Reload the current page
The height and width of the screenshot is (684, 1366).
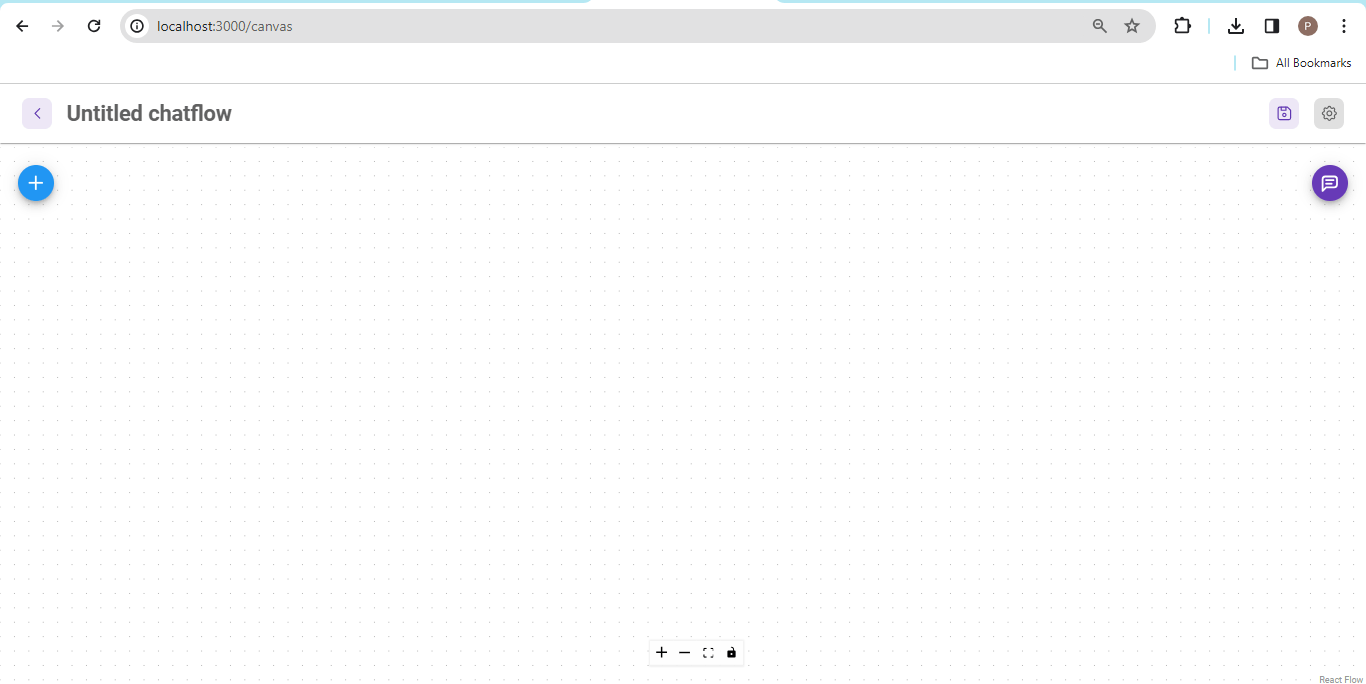coord(94,26)
